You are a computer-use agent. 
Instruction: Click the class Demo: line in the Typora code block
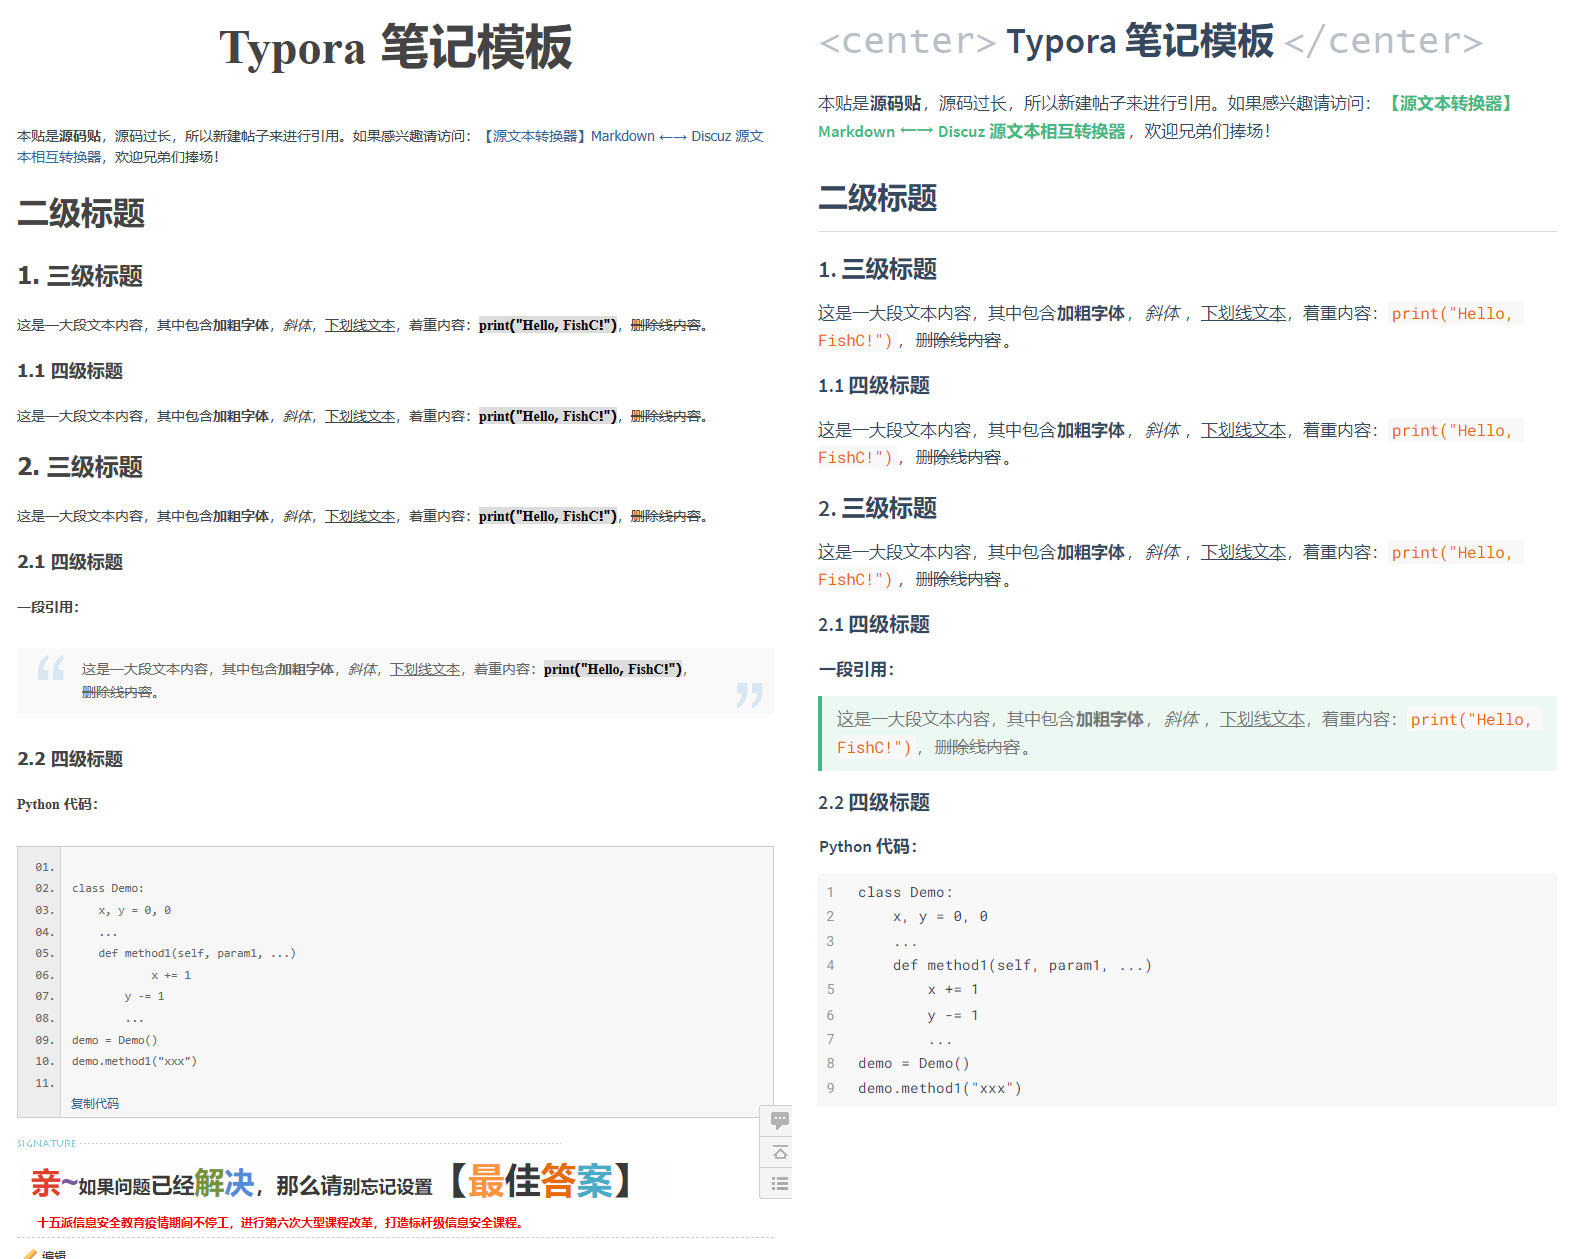[x=905, y=892]
